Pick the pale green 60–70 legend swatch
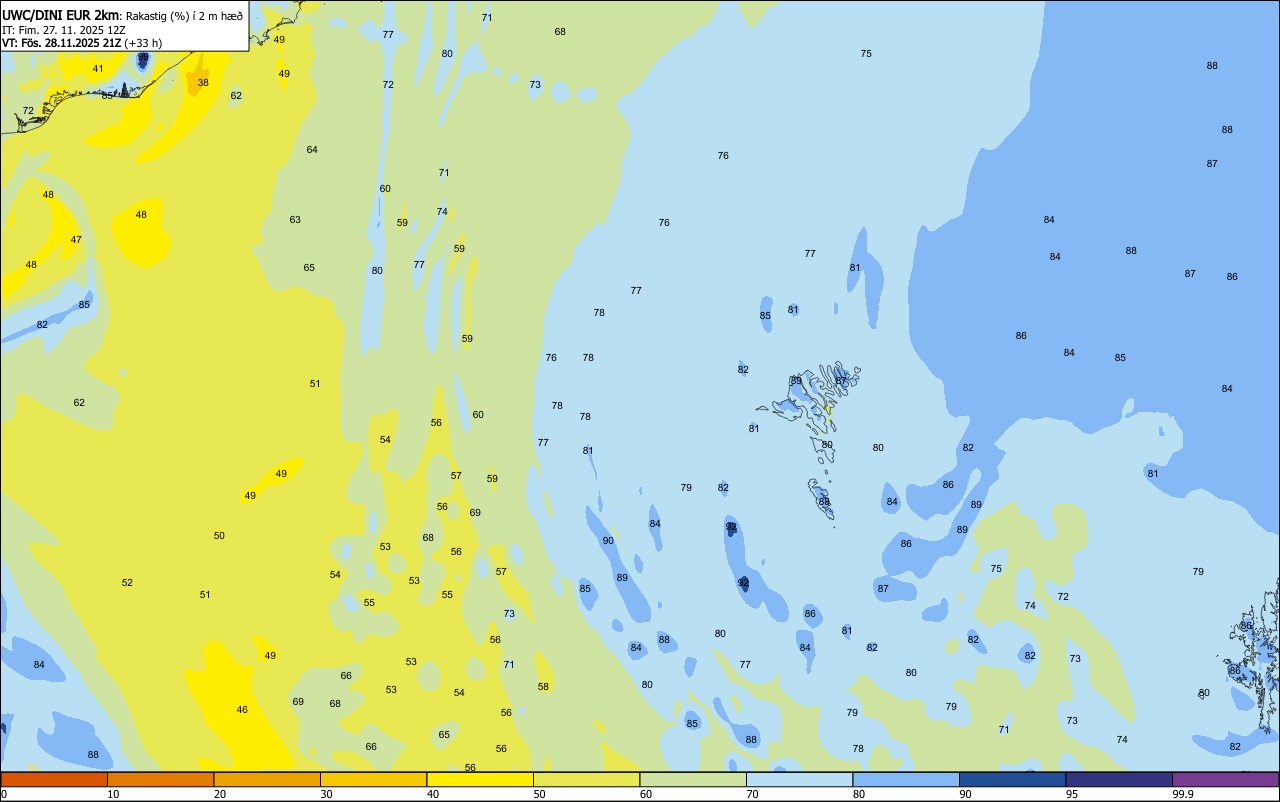Viewport: 1280px width, 802px height. (693, 779)
